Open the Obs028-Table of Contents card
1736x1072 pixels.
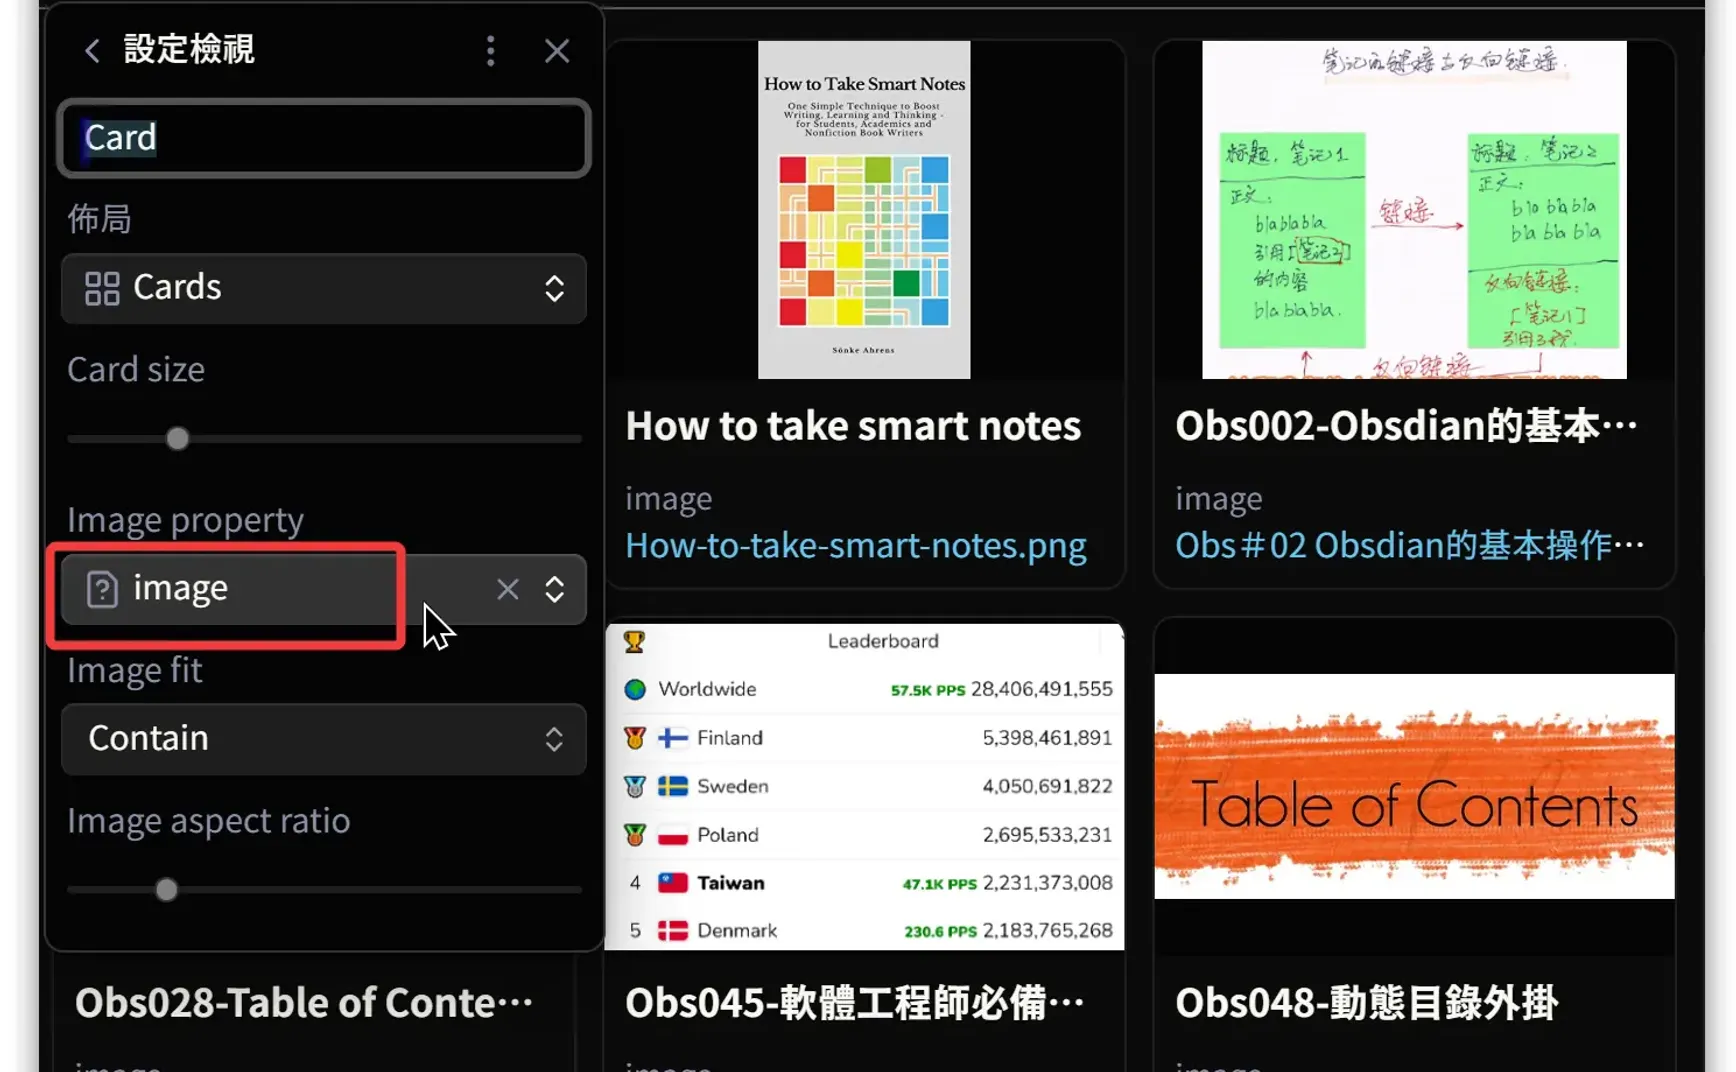click(x=305, y=1003)
